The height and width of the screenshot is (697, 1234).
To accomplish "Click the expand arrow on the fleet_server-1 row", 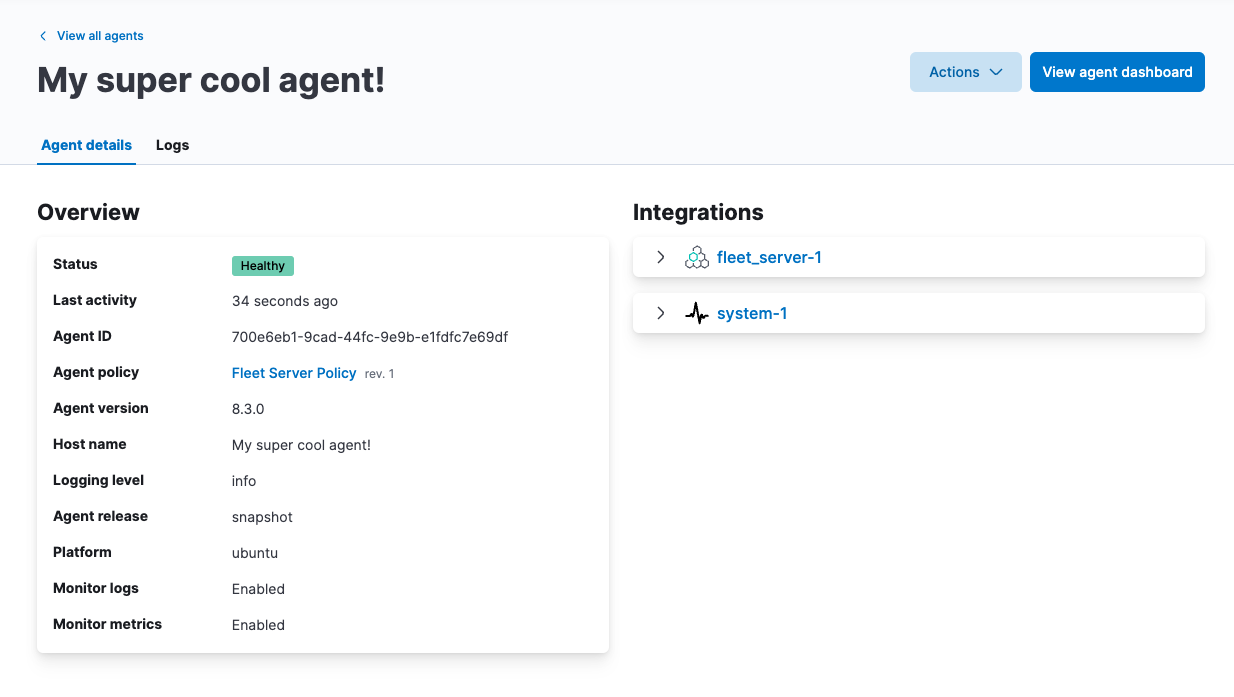I will pos(660,257).
